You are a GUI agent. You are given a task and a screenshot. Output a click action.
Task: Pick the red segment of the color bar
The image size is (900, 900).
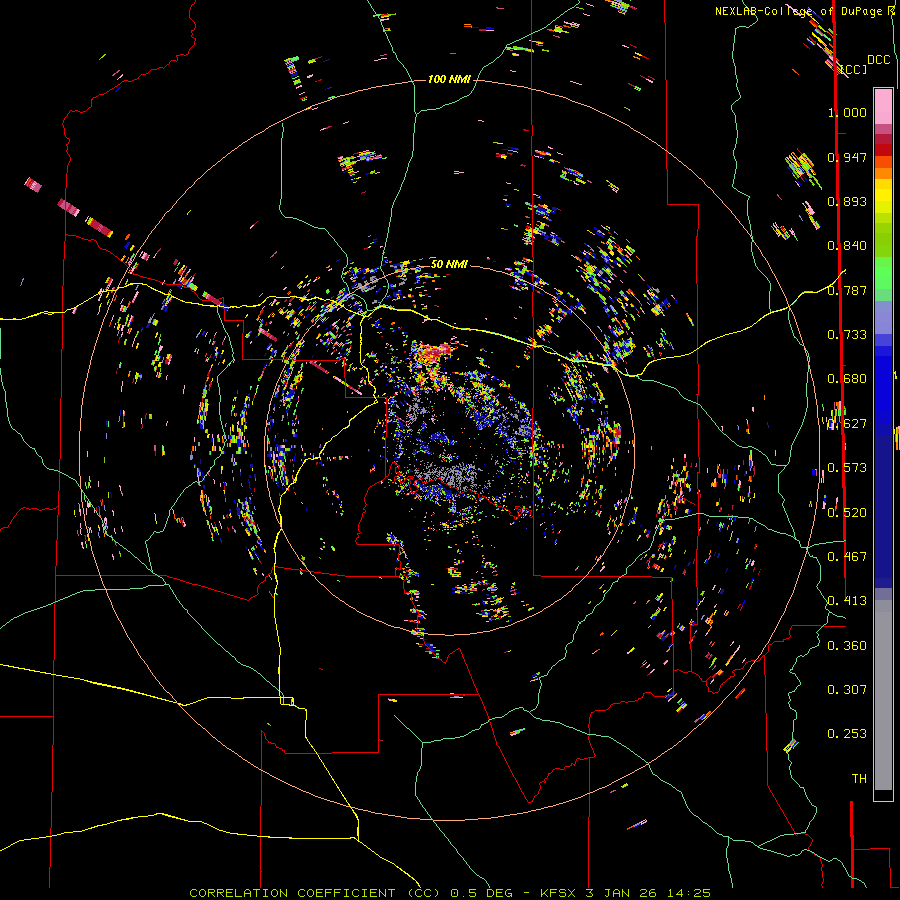[883, 150]
